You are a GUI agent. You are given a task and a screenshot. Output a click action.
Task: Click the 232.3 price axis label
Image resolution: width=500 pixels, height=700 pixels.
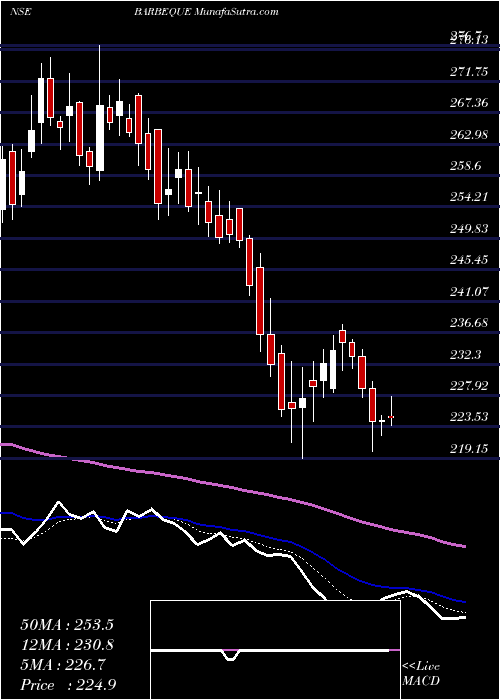tap(466, 354)
